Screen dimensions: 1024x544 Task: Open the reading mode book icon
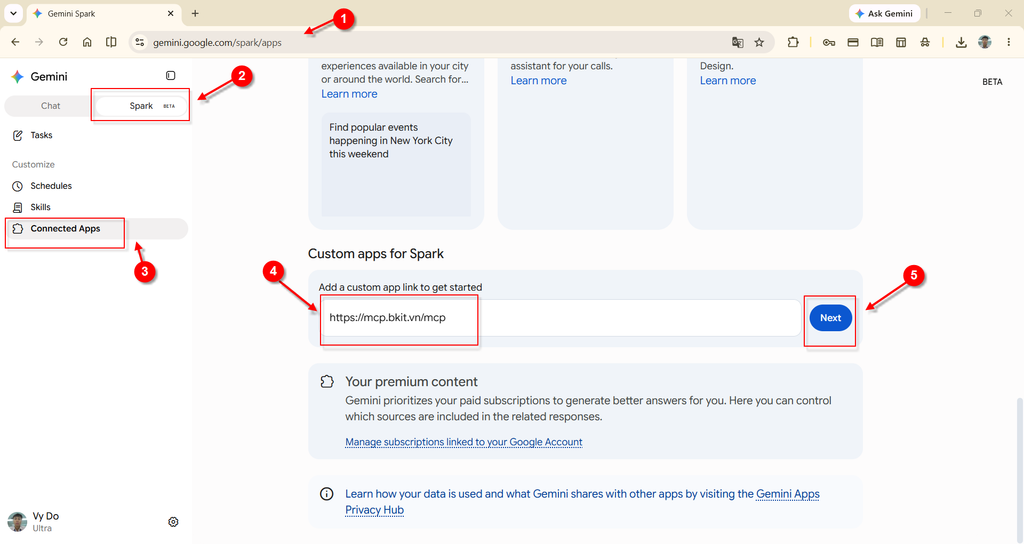coord(877,42)
